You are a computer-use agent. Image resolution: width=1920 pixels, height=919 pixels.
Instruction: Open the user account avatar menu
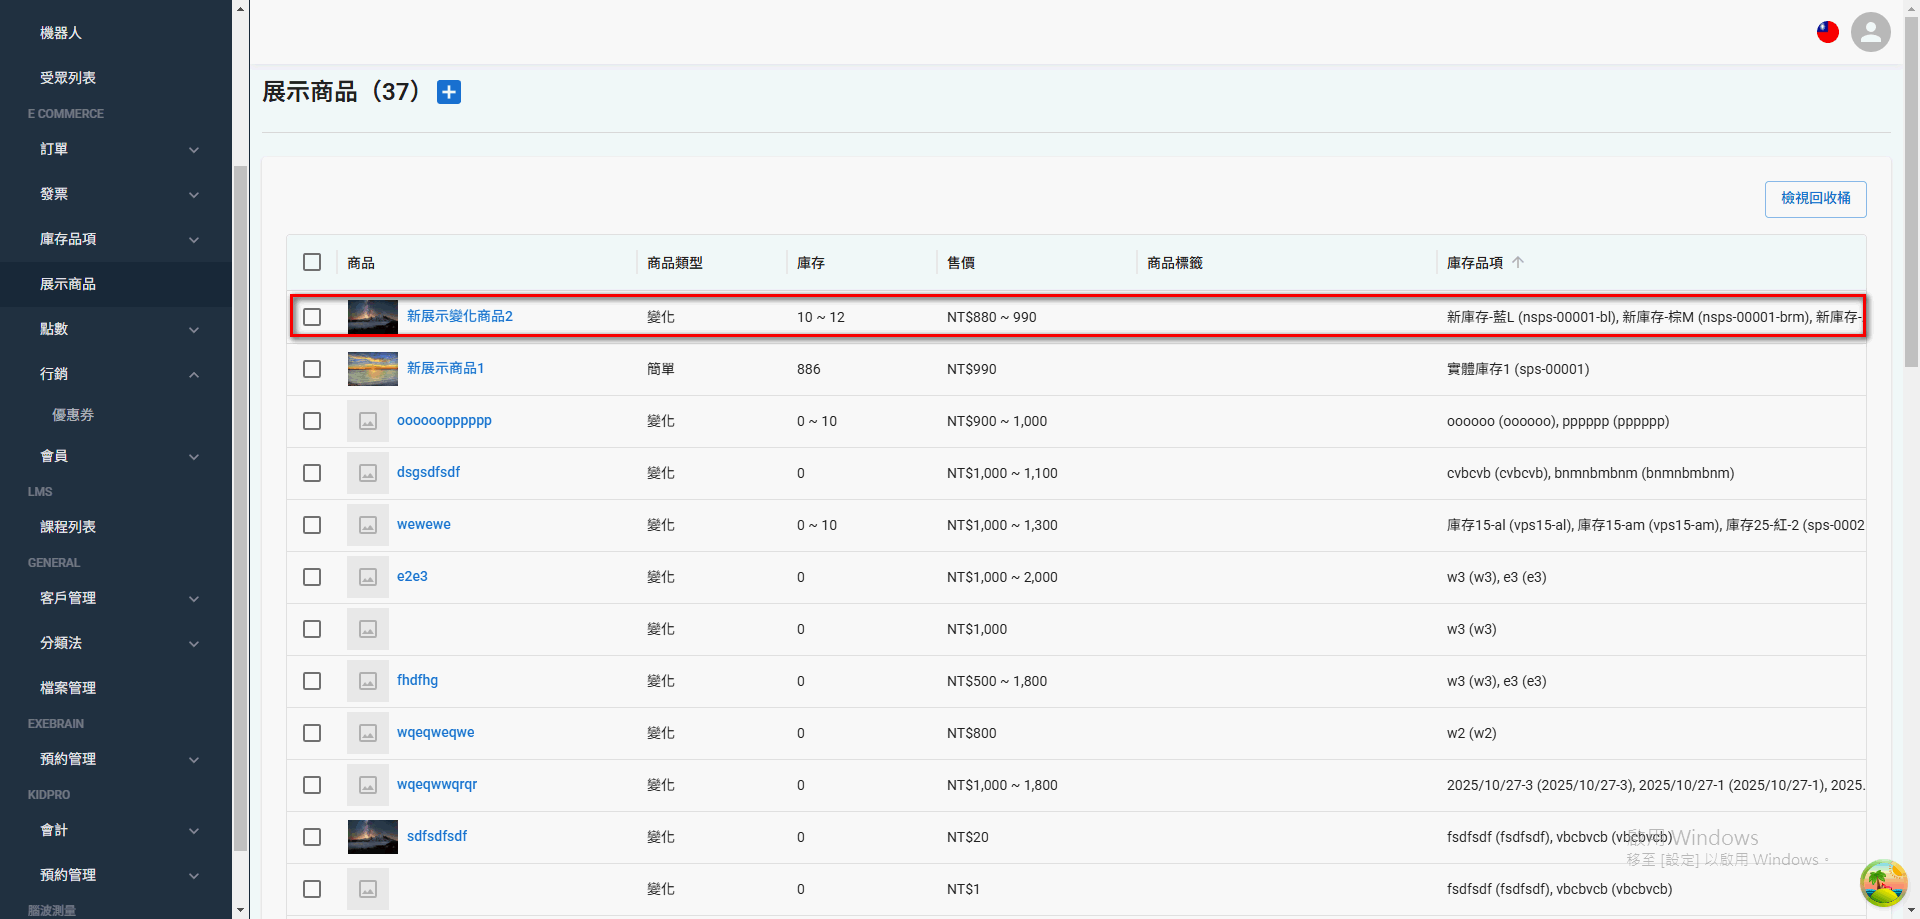coord(1870,32)
